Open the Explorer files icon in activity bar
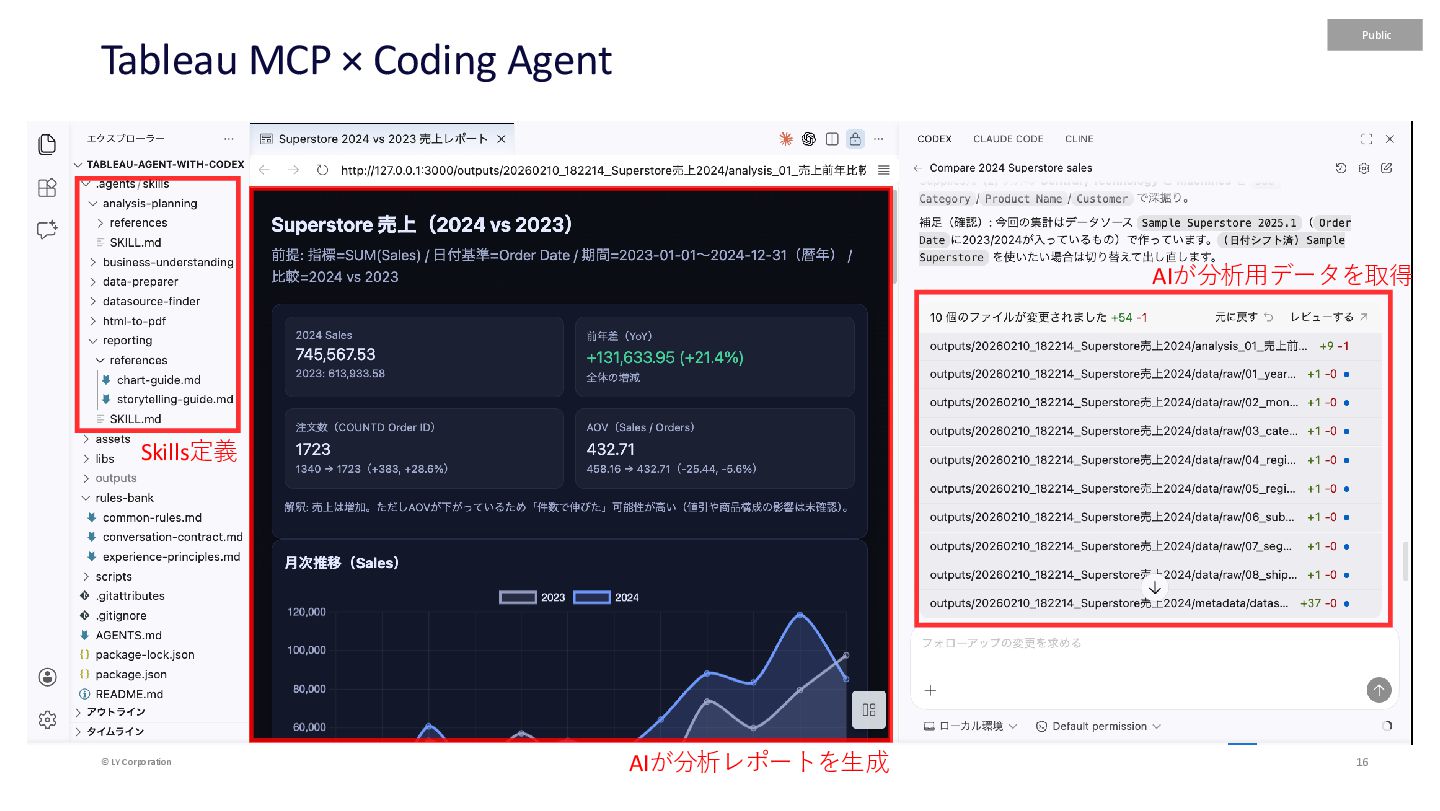 click(x=46, y=145)
